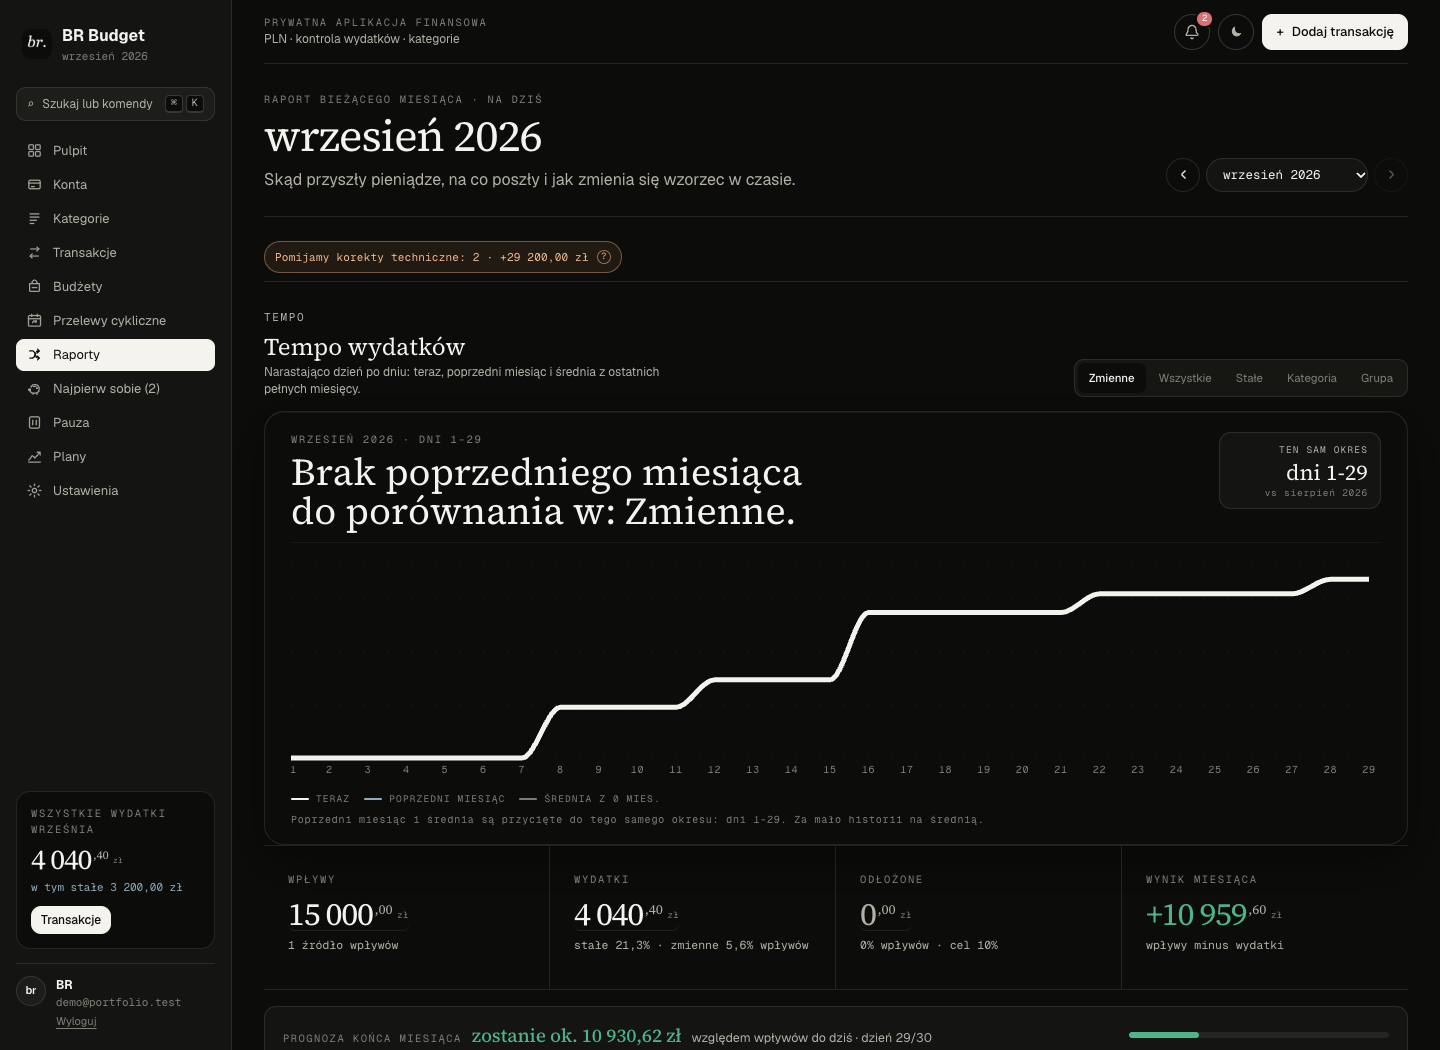Open Budżety in the sidebar menu
This screenshot has width=1440, height=1050.
tap(115, 287)
